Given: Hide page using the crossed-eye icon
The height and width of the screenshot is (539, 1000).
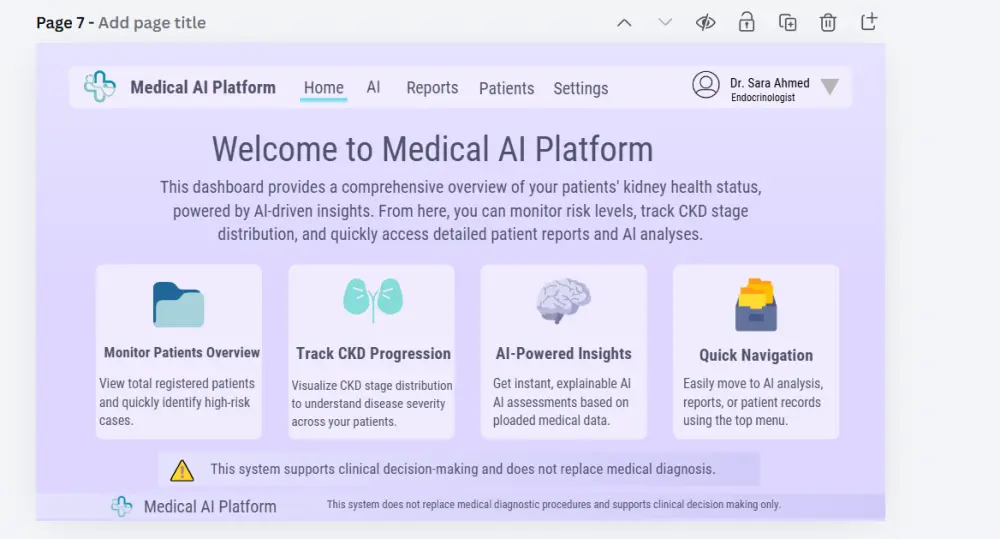Looking at the screenshot, I should click(x=705, y=23).
